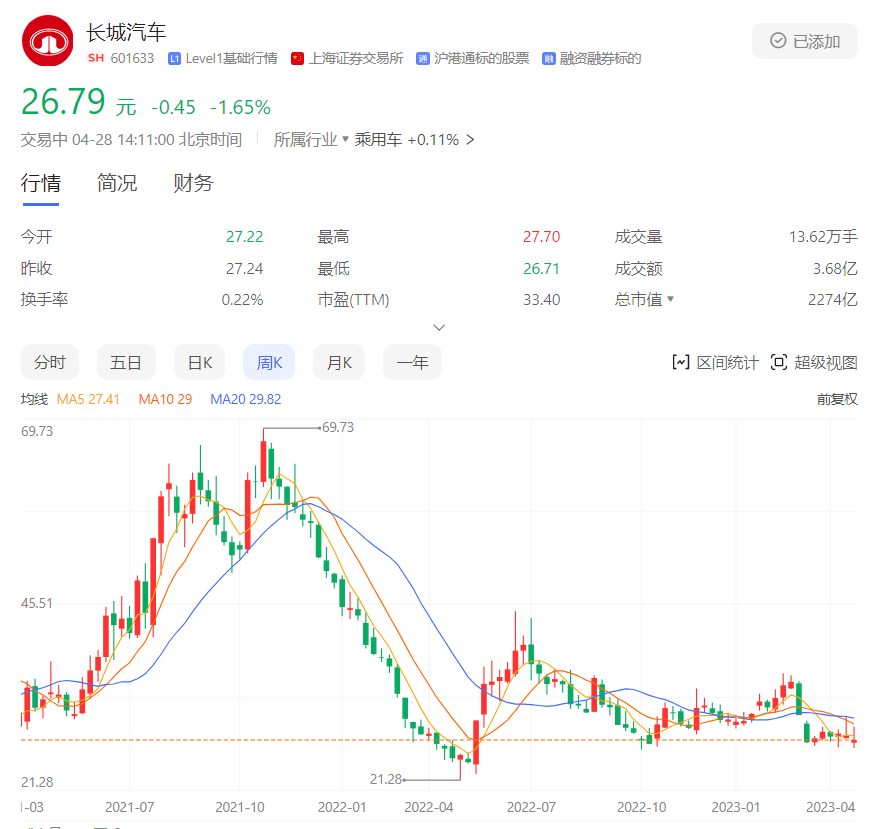Open the 所属行业 dropdown arrow
Image resolution: width=874 pixels, height=829 pixels.
tap(345, 139)
